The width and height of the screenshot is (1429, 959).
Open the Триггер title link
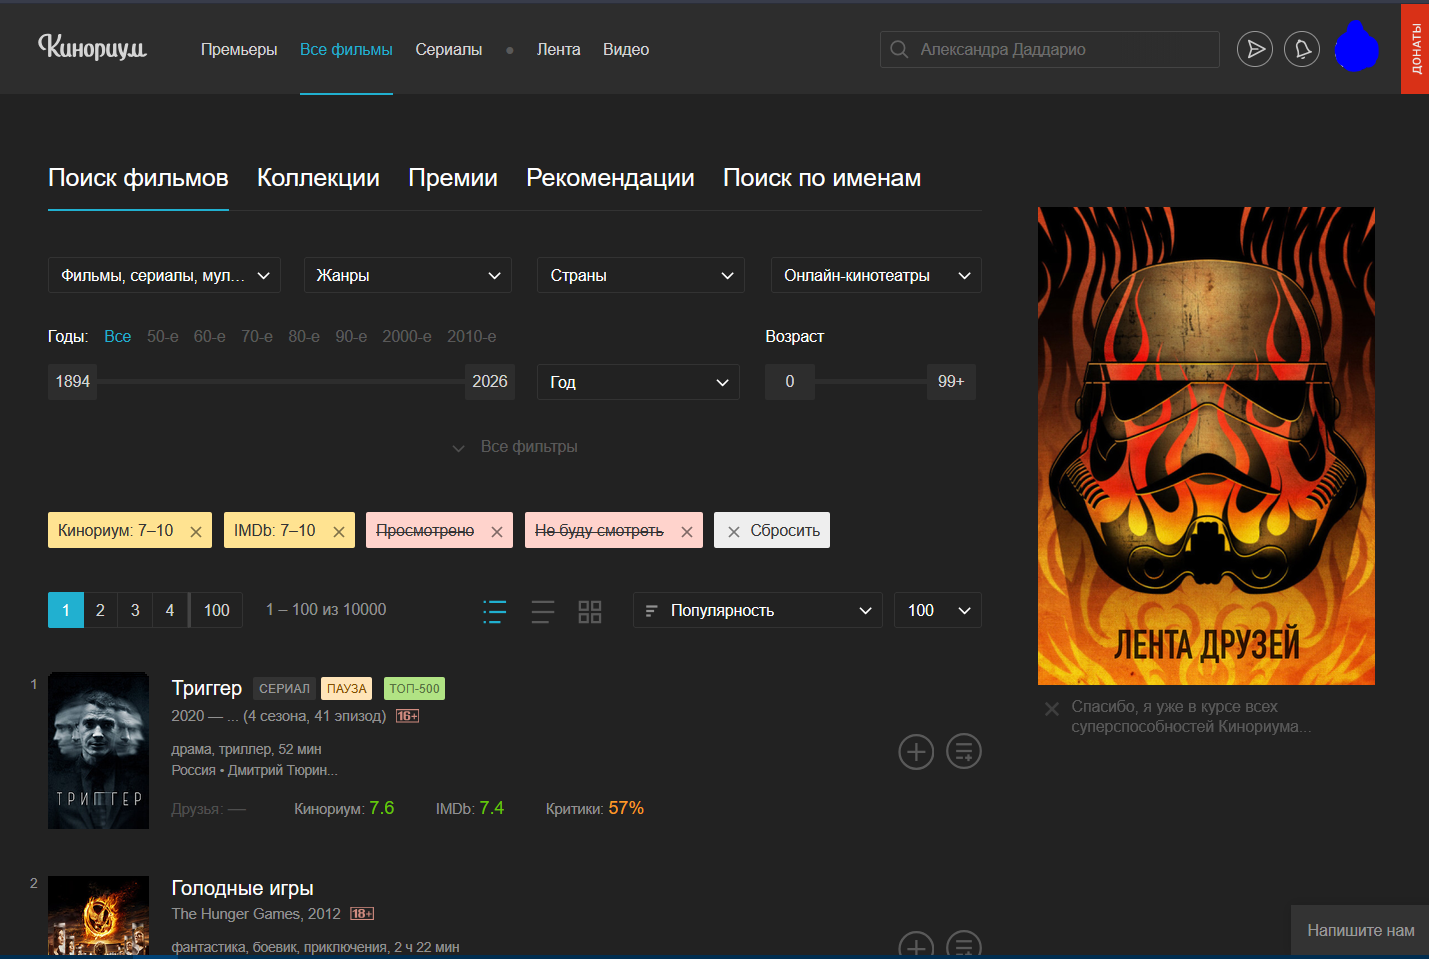pos(207,688)
